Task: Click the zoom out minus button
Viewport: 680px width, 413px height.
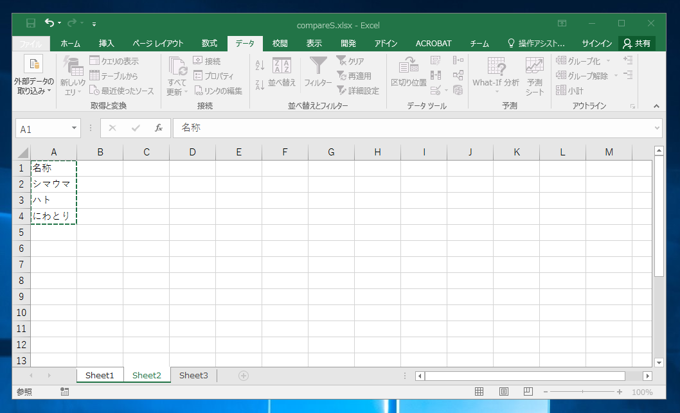Action: pyautogui.click(x=546, y=392)
